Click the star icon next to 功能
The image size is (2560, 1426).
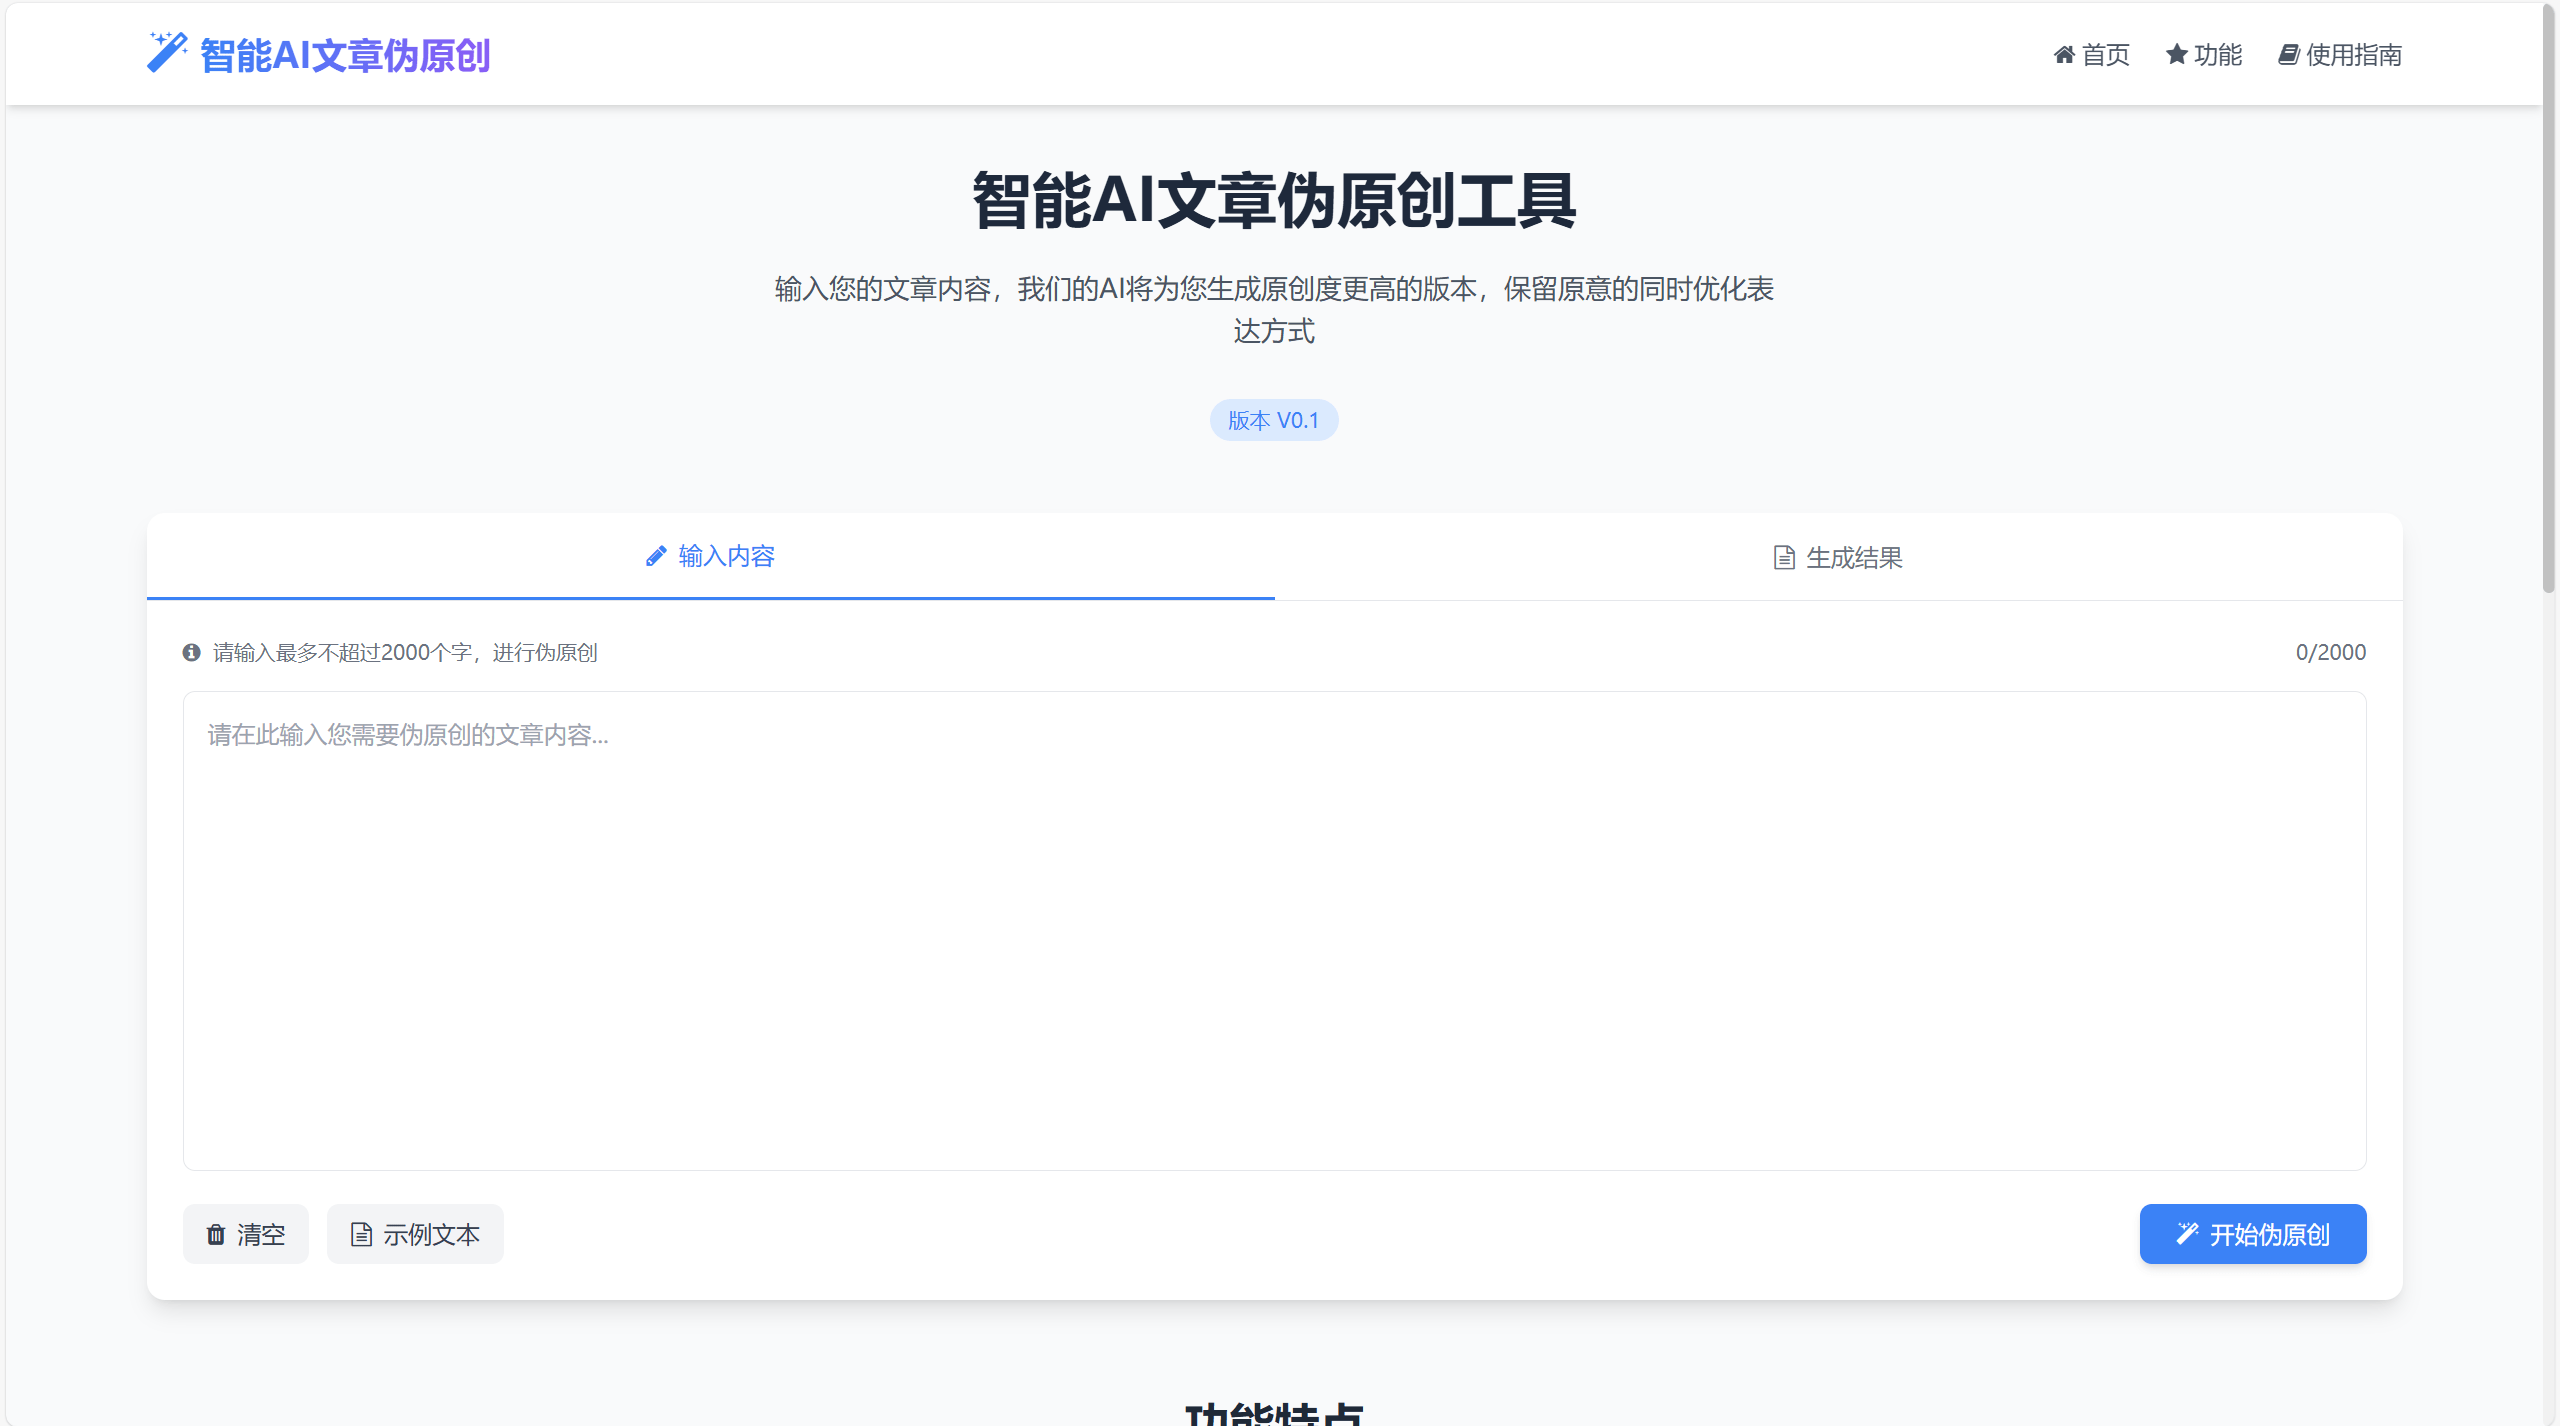pos(2175,55)
